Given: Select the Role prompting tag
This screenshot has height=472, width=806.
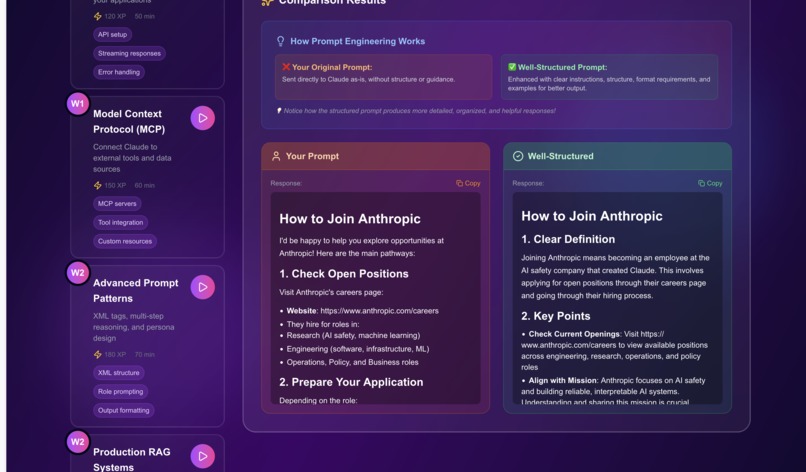Looking at the screenshot, I should coord(121,392).
